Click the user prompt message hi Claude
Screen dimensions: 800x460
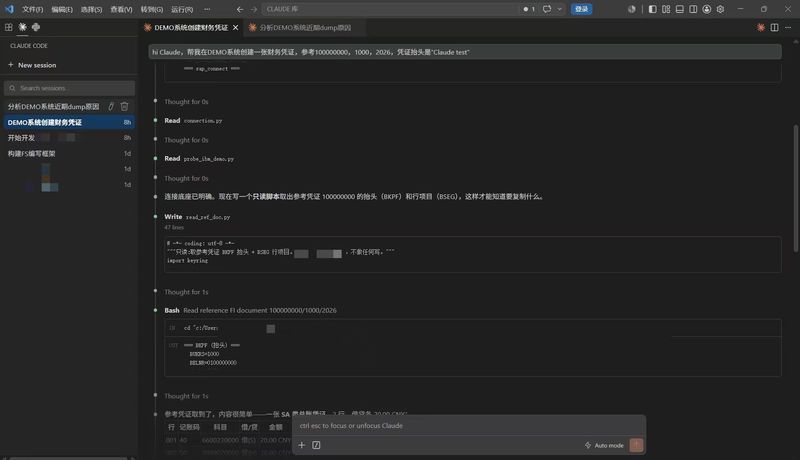tap(465, 52)
